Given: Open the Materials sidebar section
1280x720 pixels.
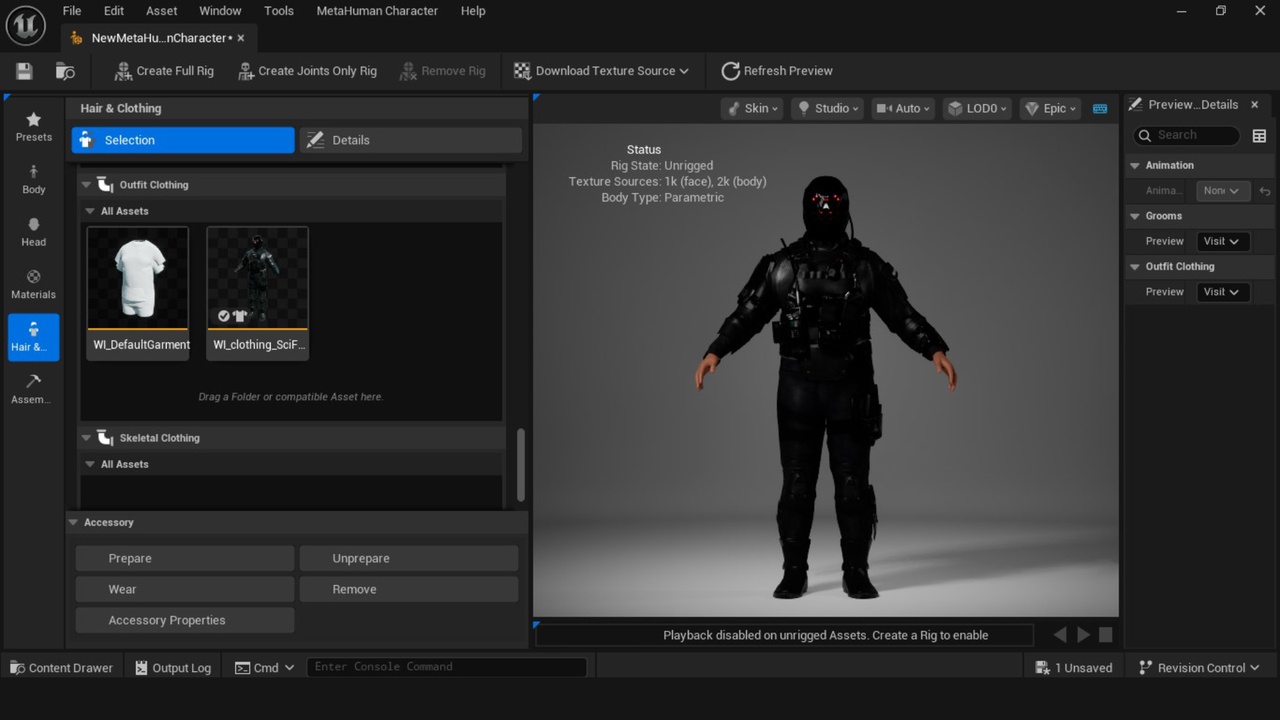Looking at the screenshot, I should (x=34, y=285).
